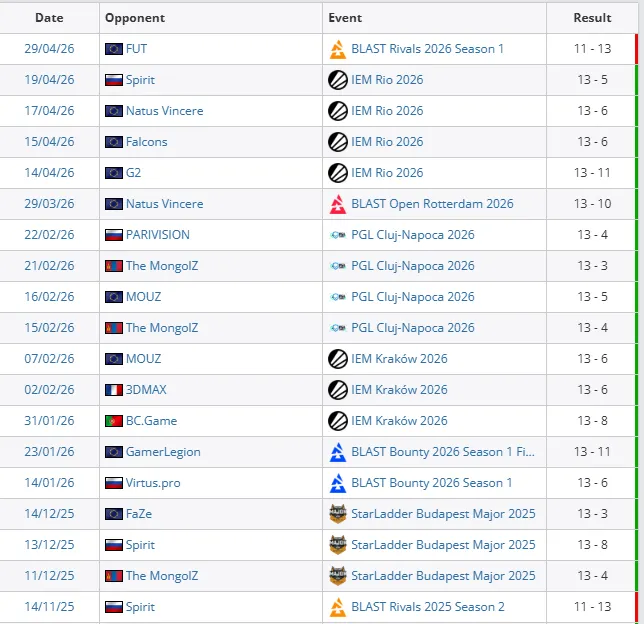Click the Major icon in the FaZe row
This screenshot has height=624, width=644.
point(338,514)
